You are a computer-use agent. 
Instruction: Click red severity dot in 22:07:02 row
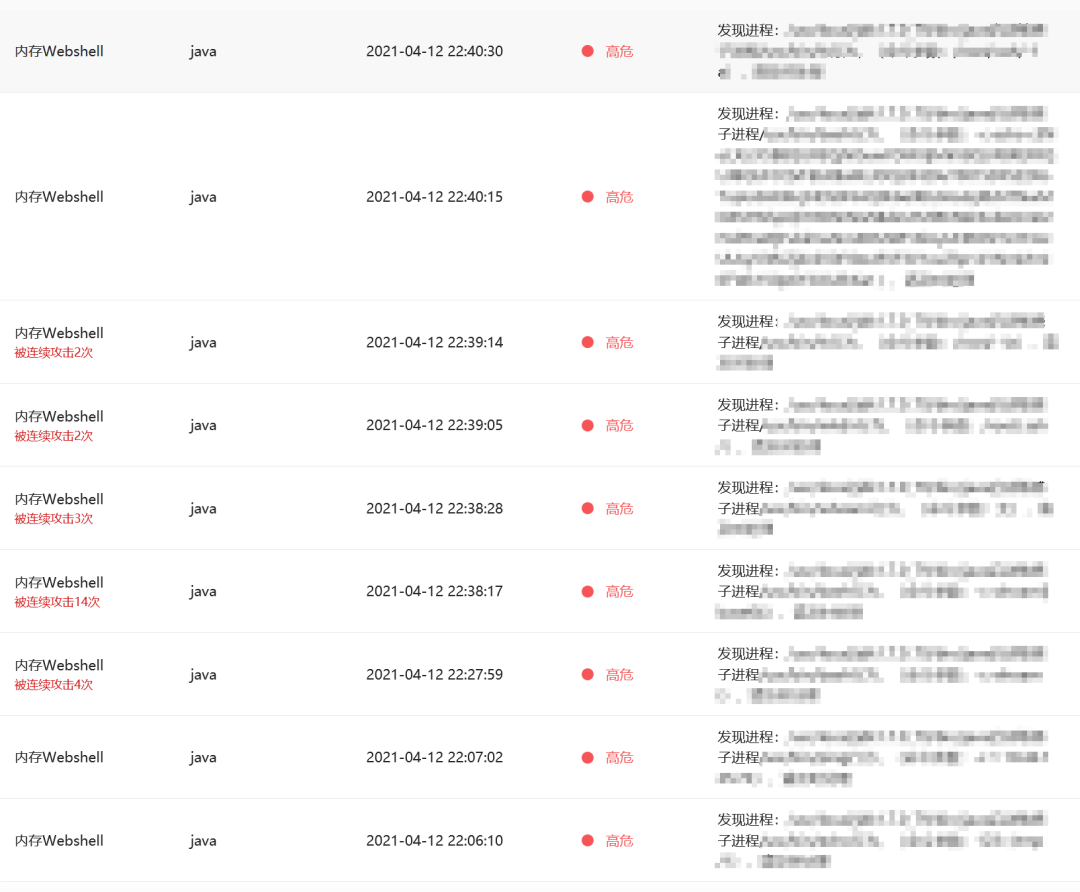point(588,758)
